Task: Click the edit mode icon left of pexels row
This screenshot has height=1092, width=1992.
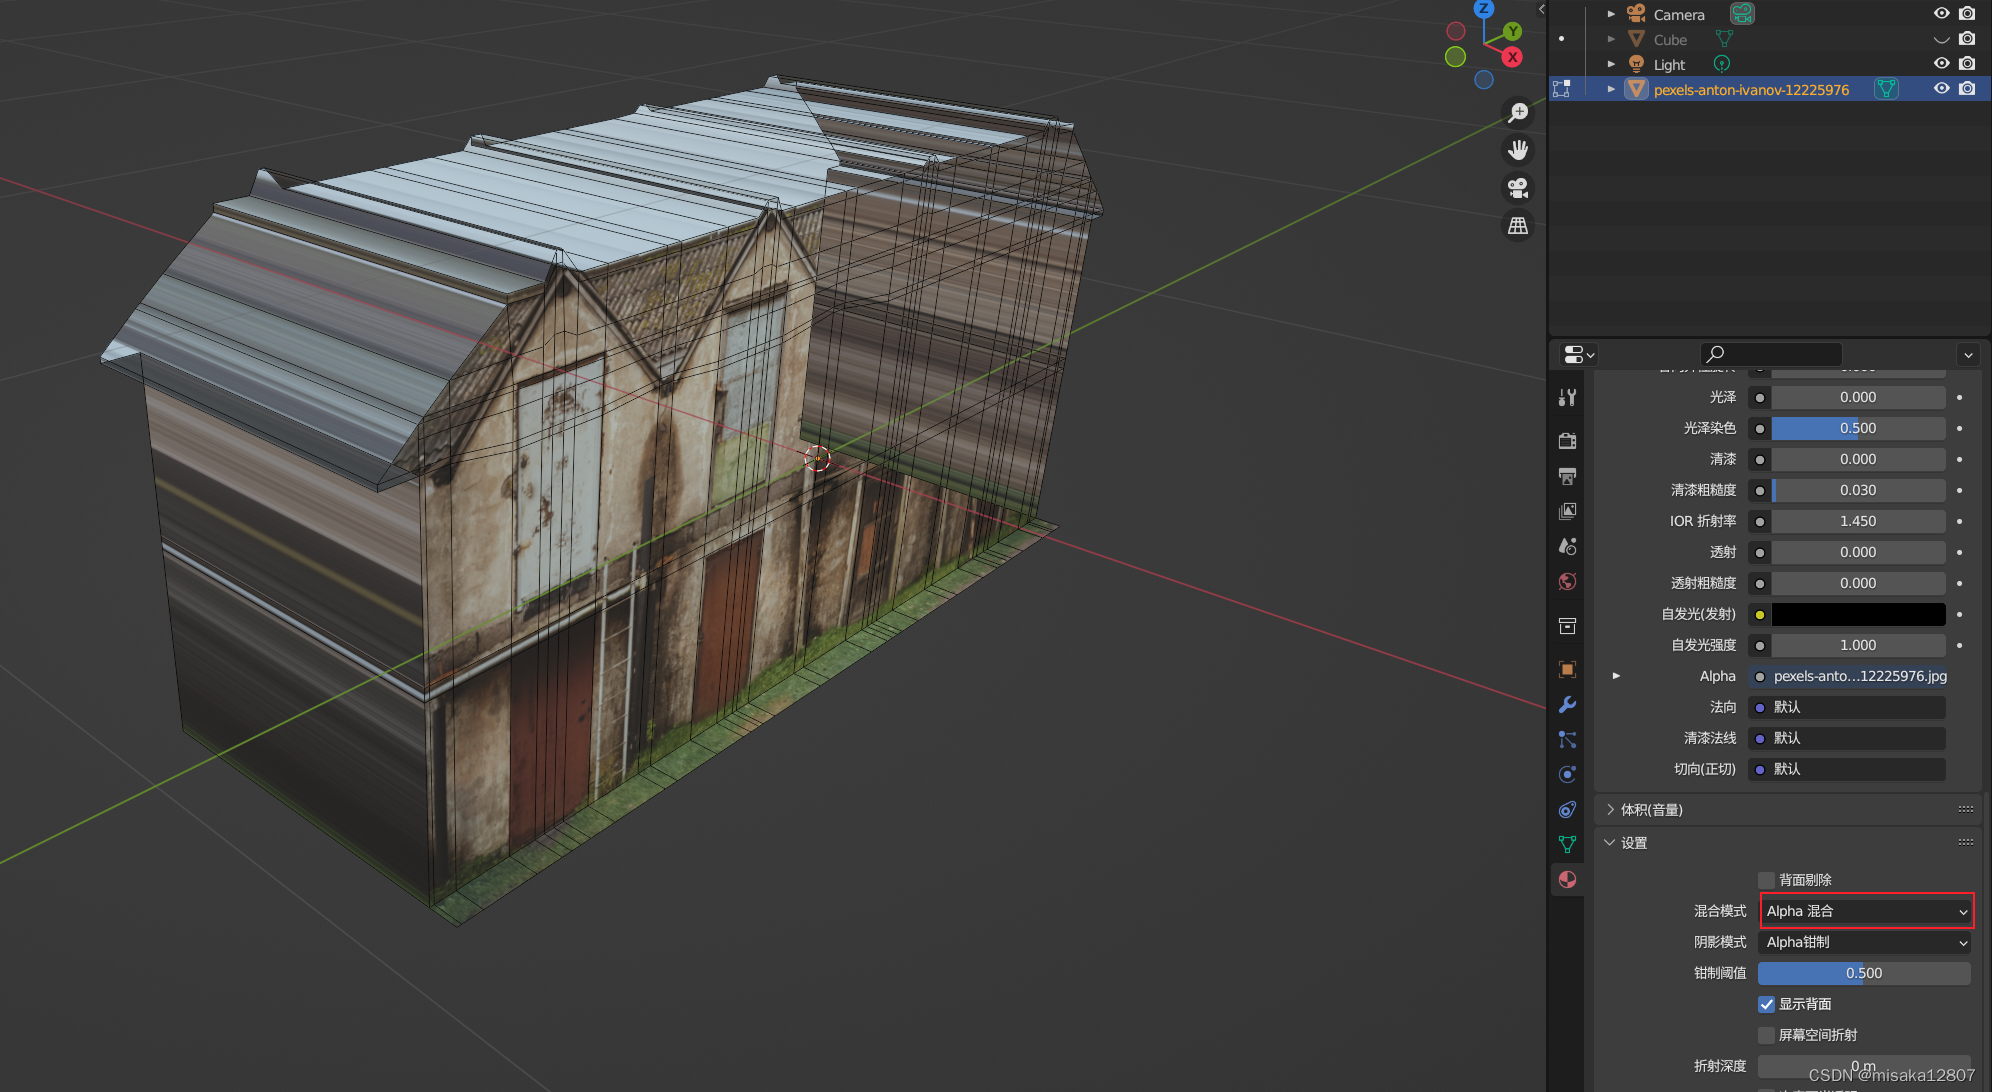Action: (1561, 89)
